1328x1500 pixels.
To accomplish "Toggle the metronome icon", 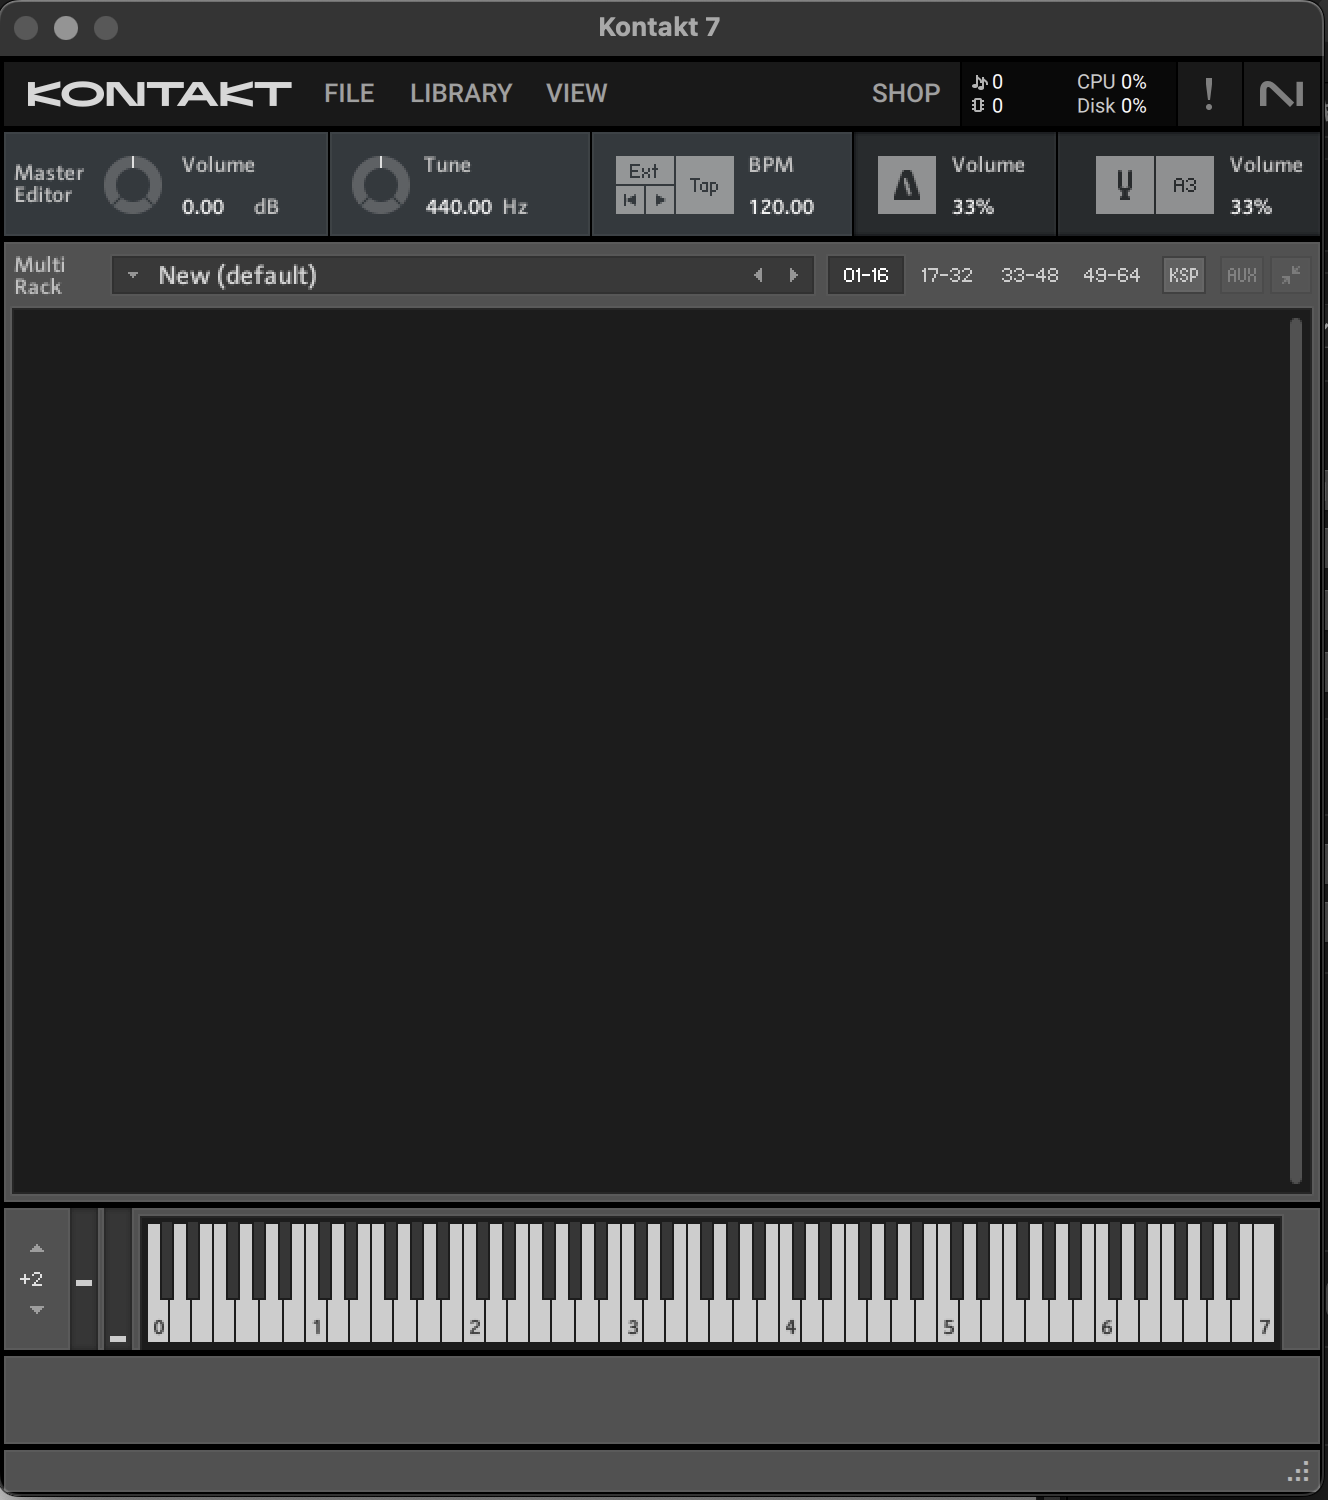I will (x=907, y=185).
